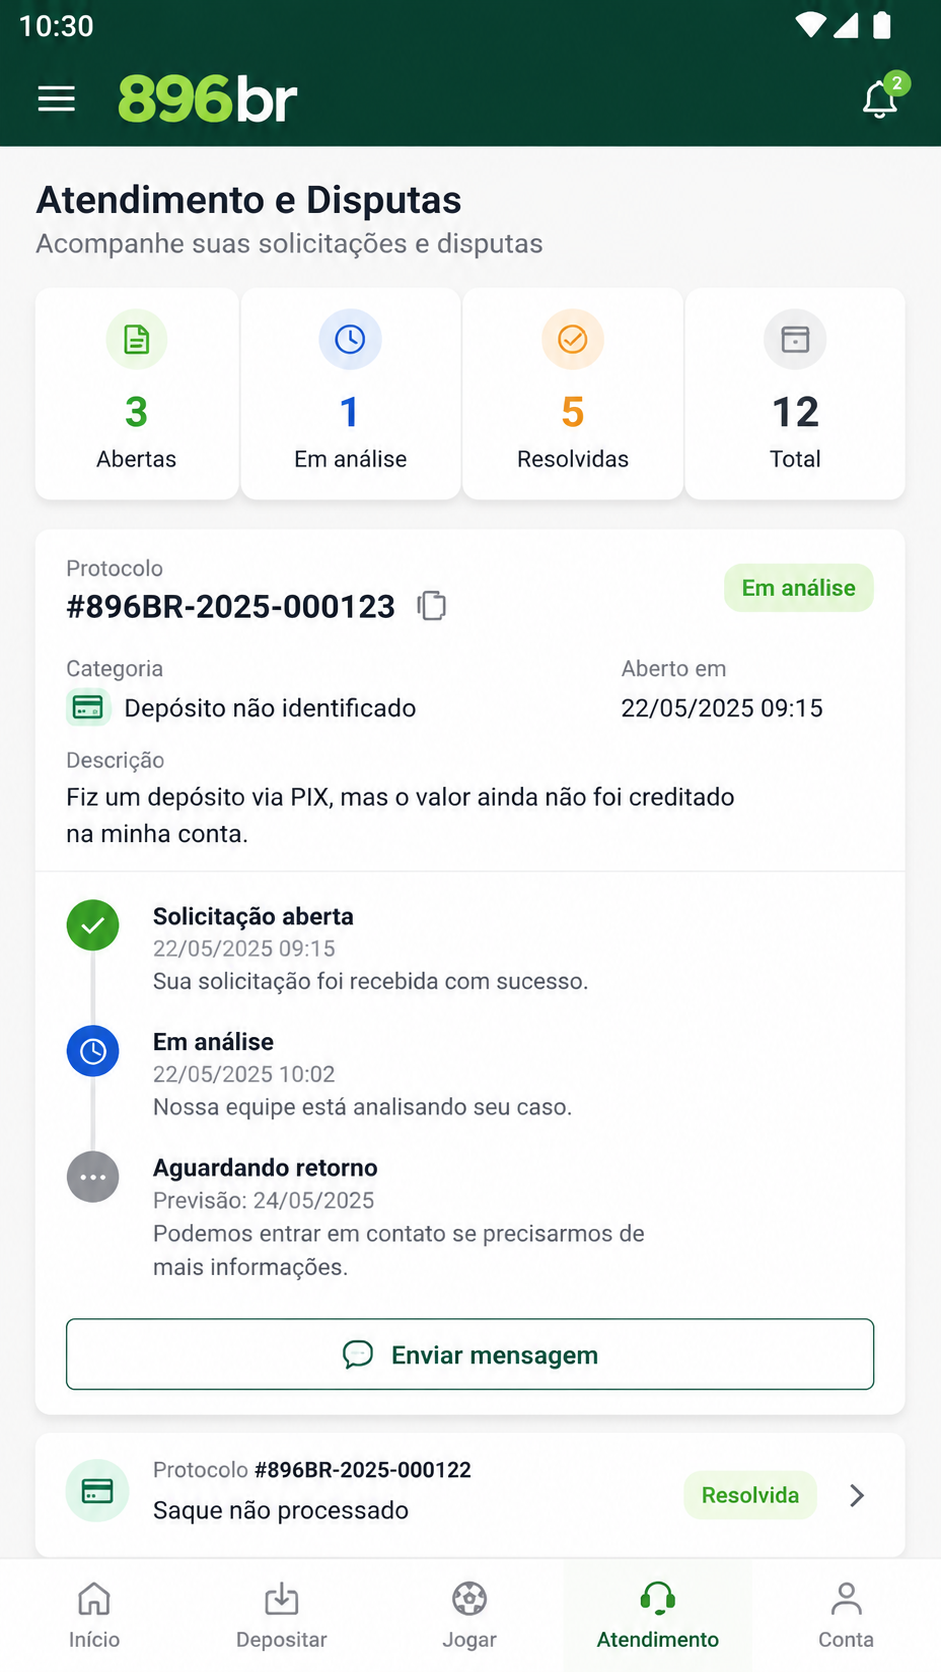Open the Conta tab
Screen dimensions: 941x1672
[846, 1615]
